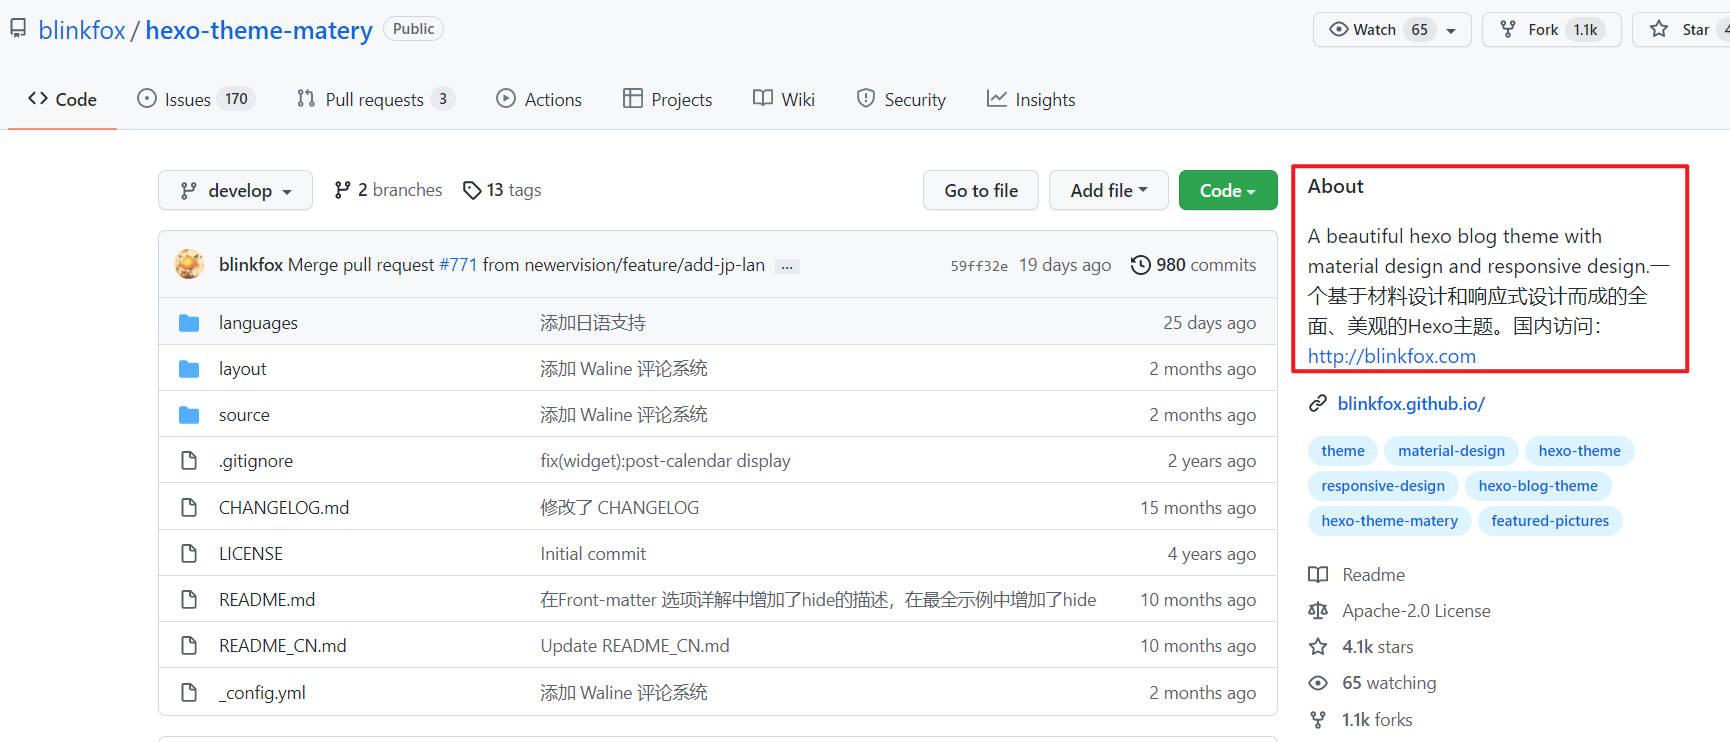Open the blinkfox owner link
This screenshot has height=742, width=1730.
pos(82,30)
